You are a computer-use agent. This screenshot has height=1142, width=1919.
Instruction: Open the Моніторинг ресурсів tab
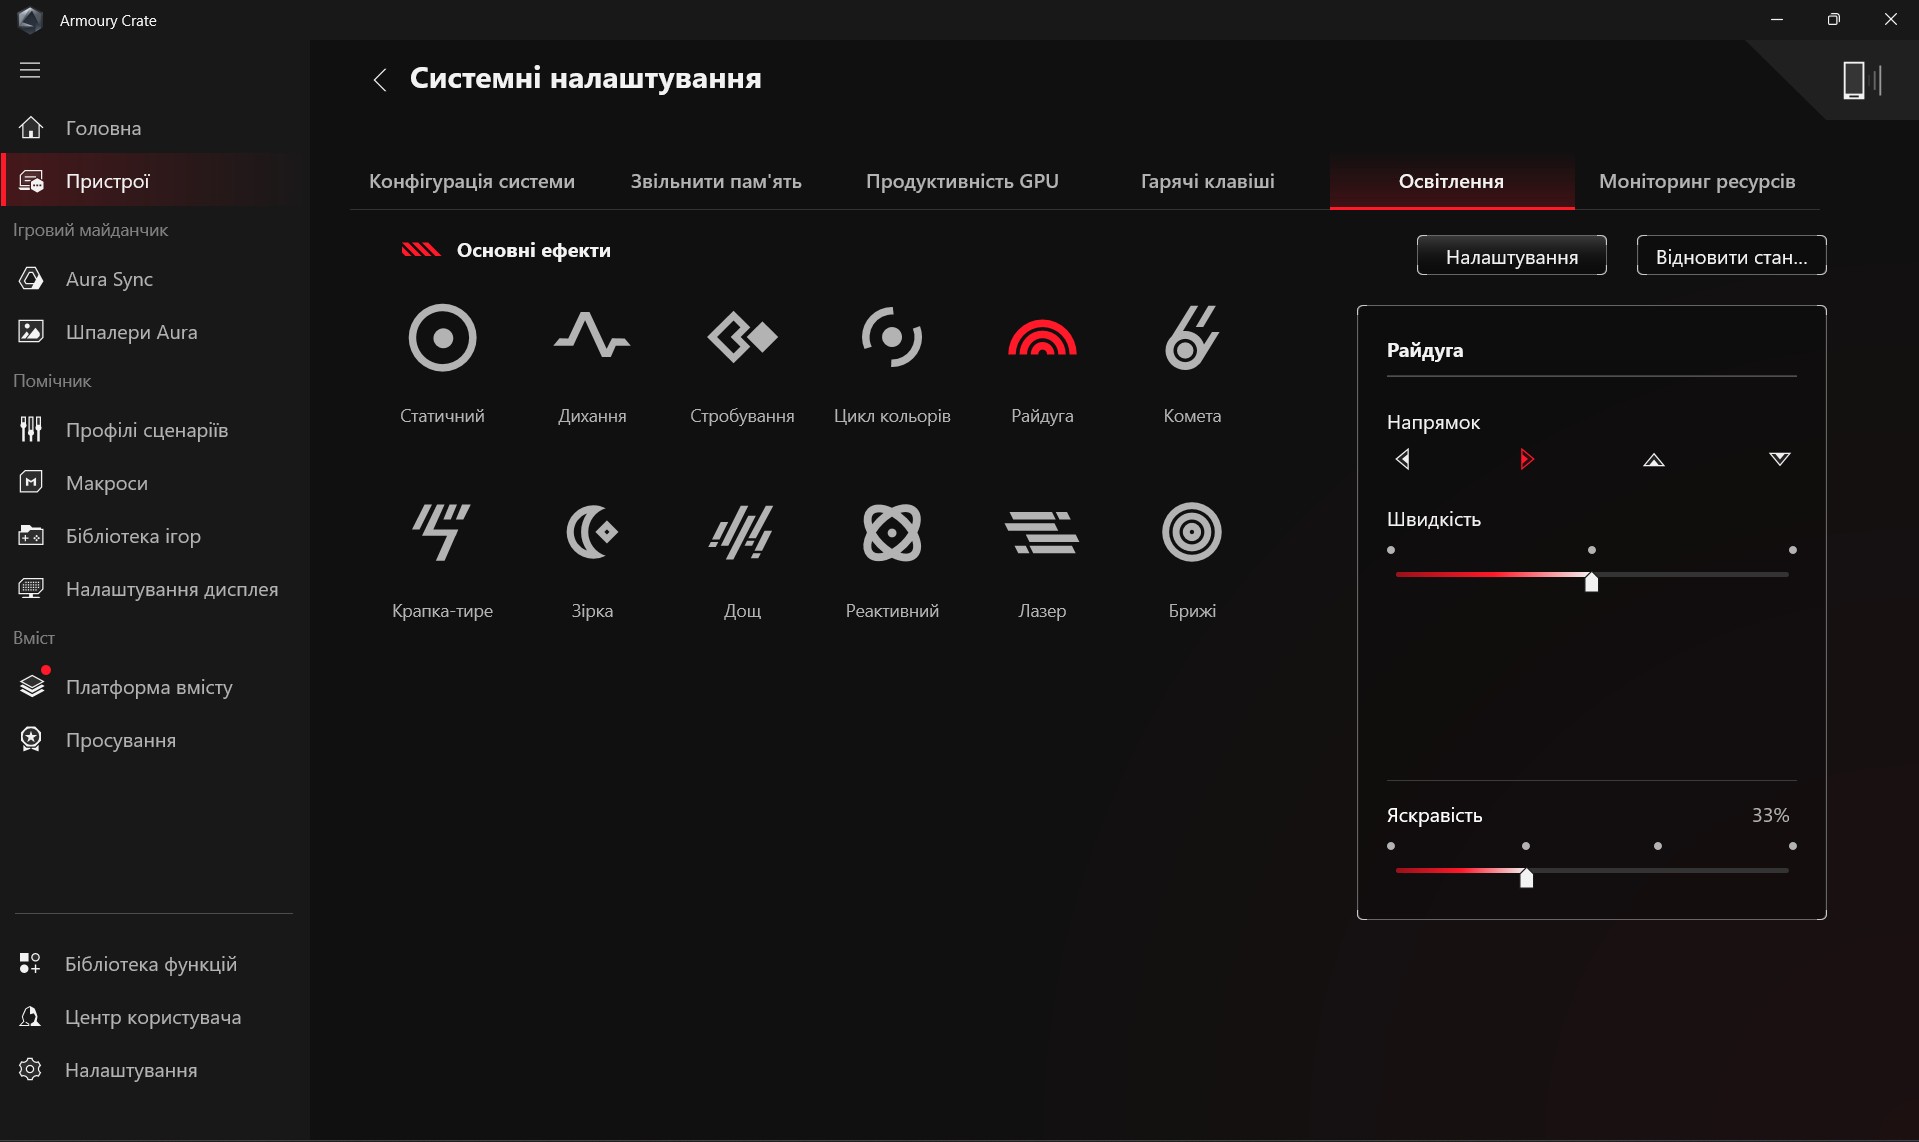coord(1696,181)
